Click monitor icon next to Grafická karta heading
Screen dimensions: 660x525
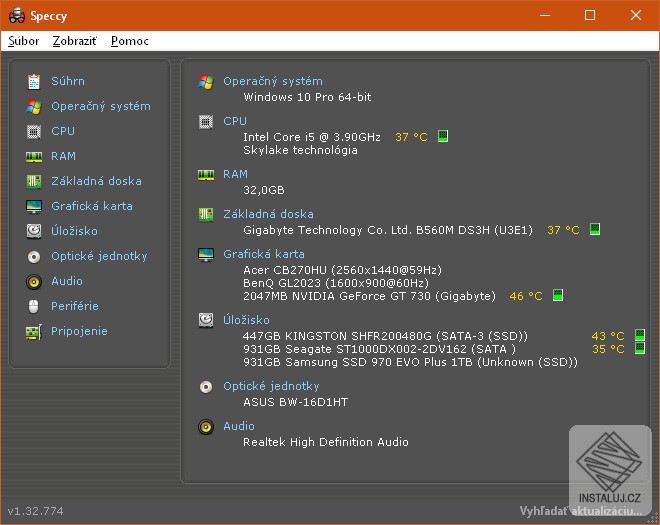pos(206,255)
